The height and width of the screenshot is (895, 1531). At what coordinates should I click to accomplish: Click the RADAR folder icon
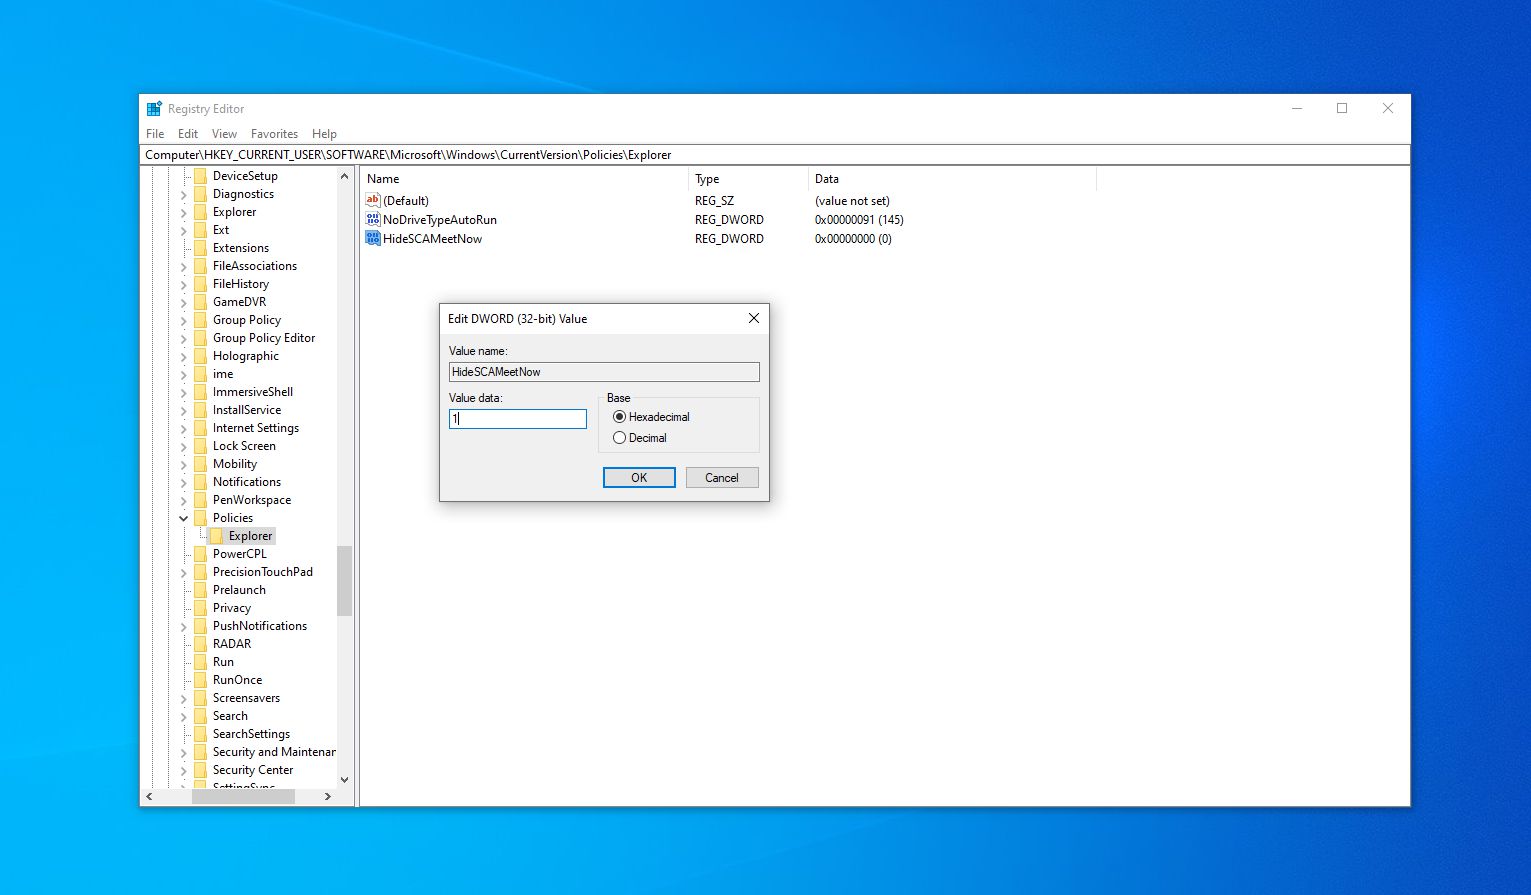click(200, 644)
